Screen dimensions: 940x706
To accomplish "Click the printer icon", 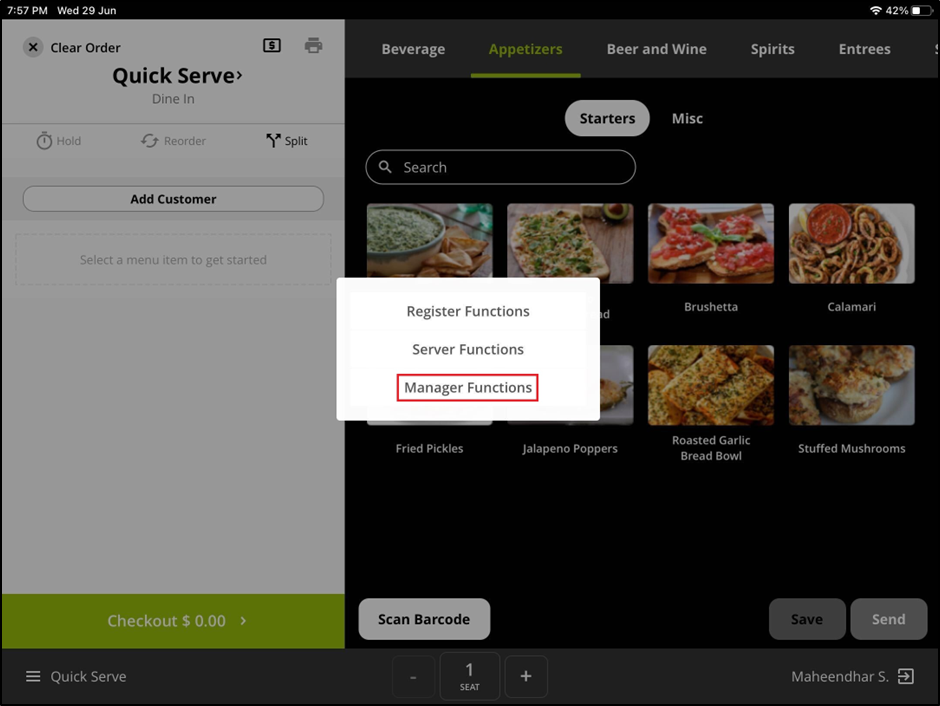I will tap(314, 45).
